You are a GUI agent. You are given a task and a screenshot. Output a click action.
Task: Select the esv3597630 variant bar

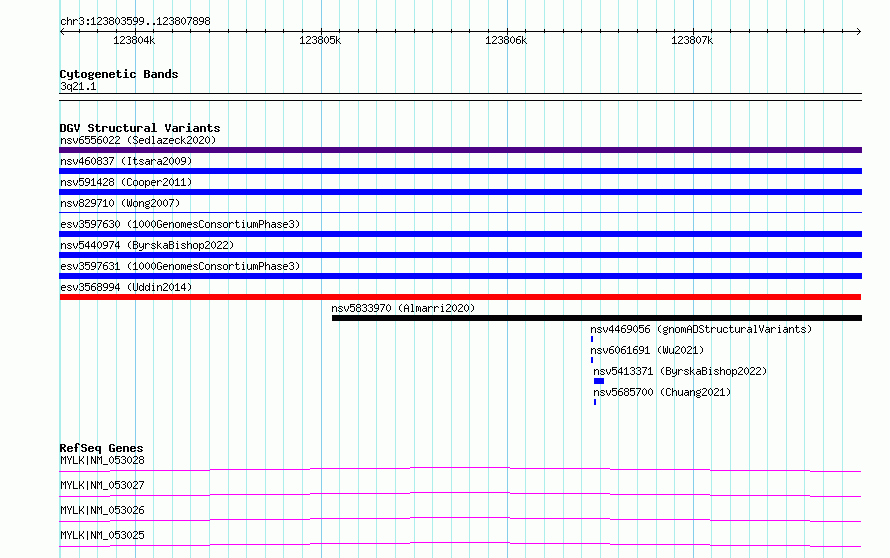[460, 234]
